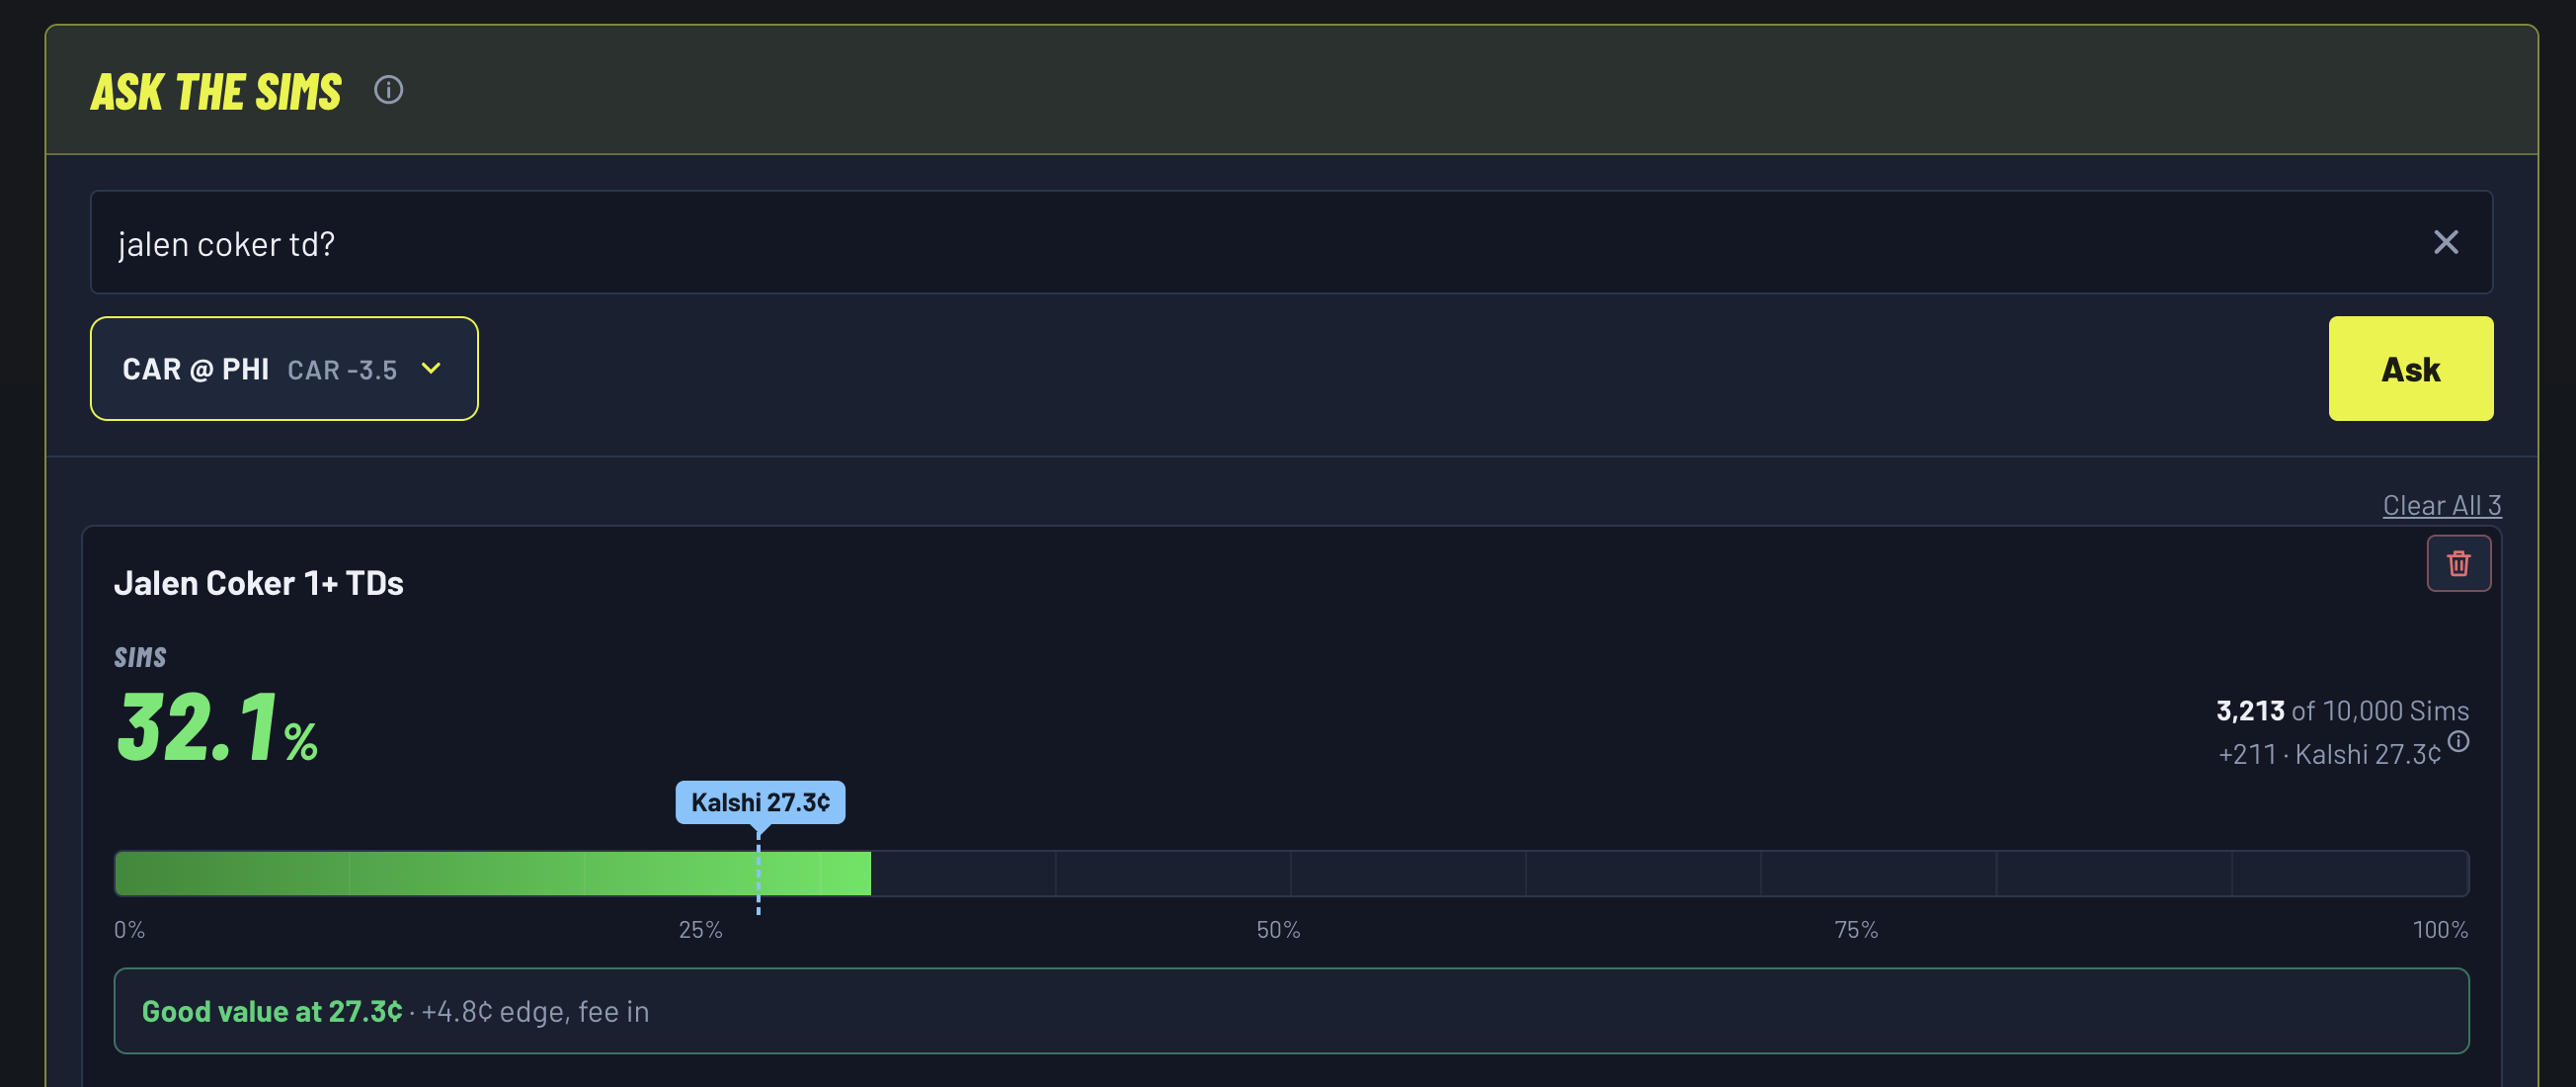Click the Good value at 27.3¢ banner
The width and height of the screenshot is (2576, 1087).
[1291, 1010]
